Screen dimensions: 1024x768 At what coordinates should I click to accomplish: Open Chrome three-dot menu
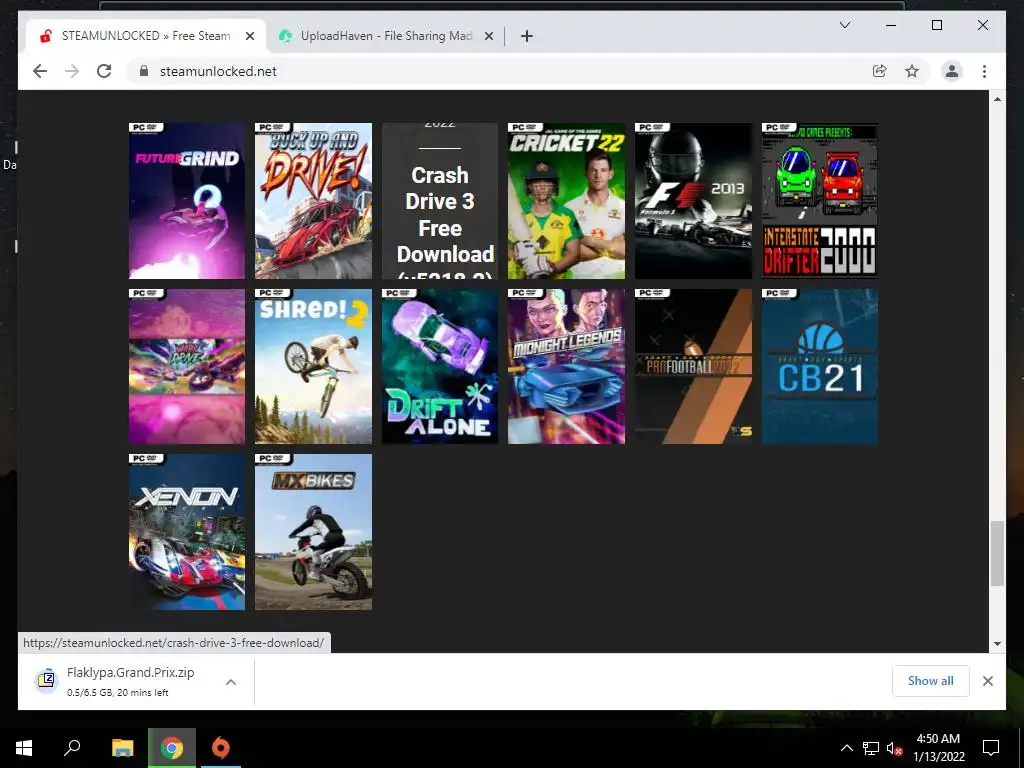[984, 71]
